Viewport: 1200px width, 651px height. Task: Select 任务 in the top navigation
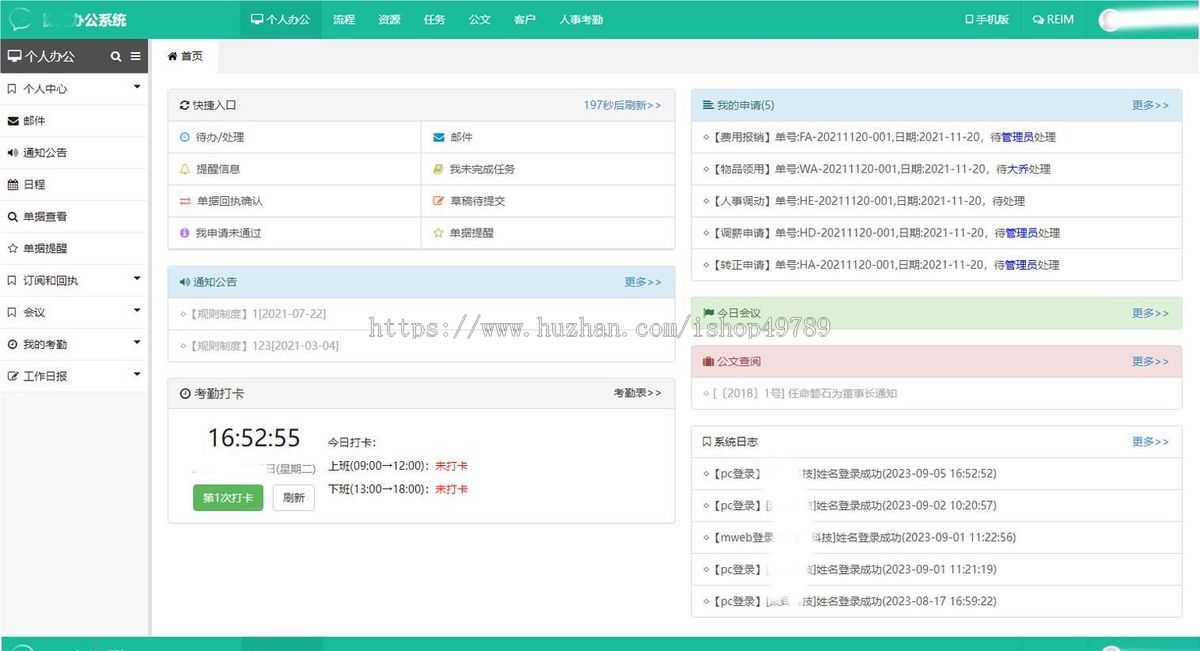[x=434, y=19]
